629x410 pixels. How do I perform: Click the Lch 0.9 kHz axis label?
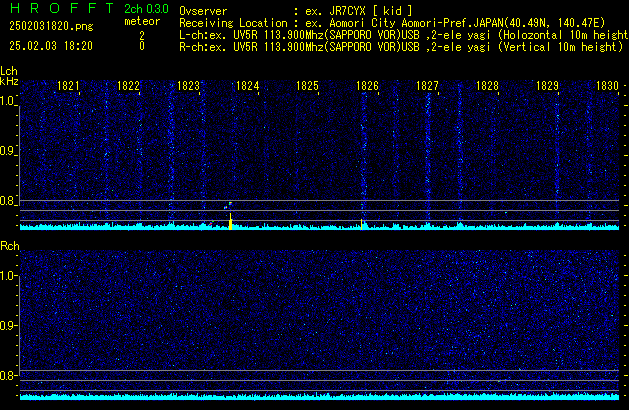[7, 151]
